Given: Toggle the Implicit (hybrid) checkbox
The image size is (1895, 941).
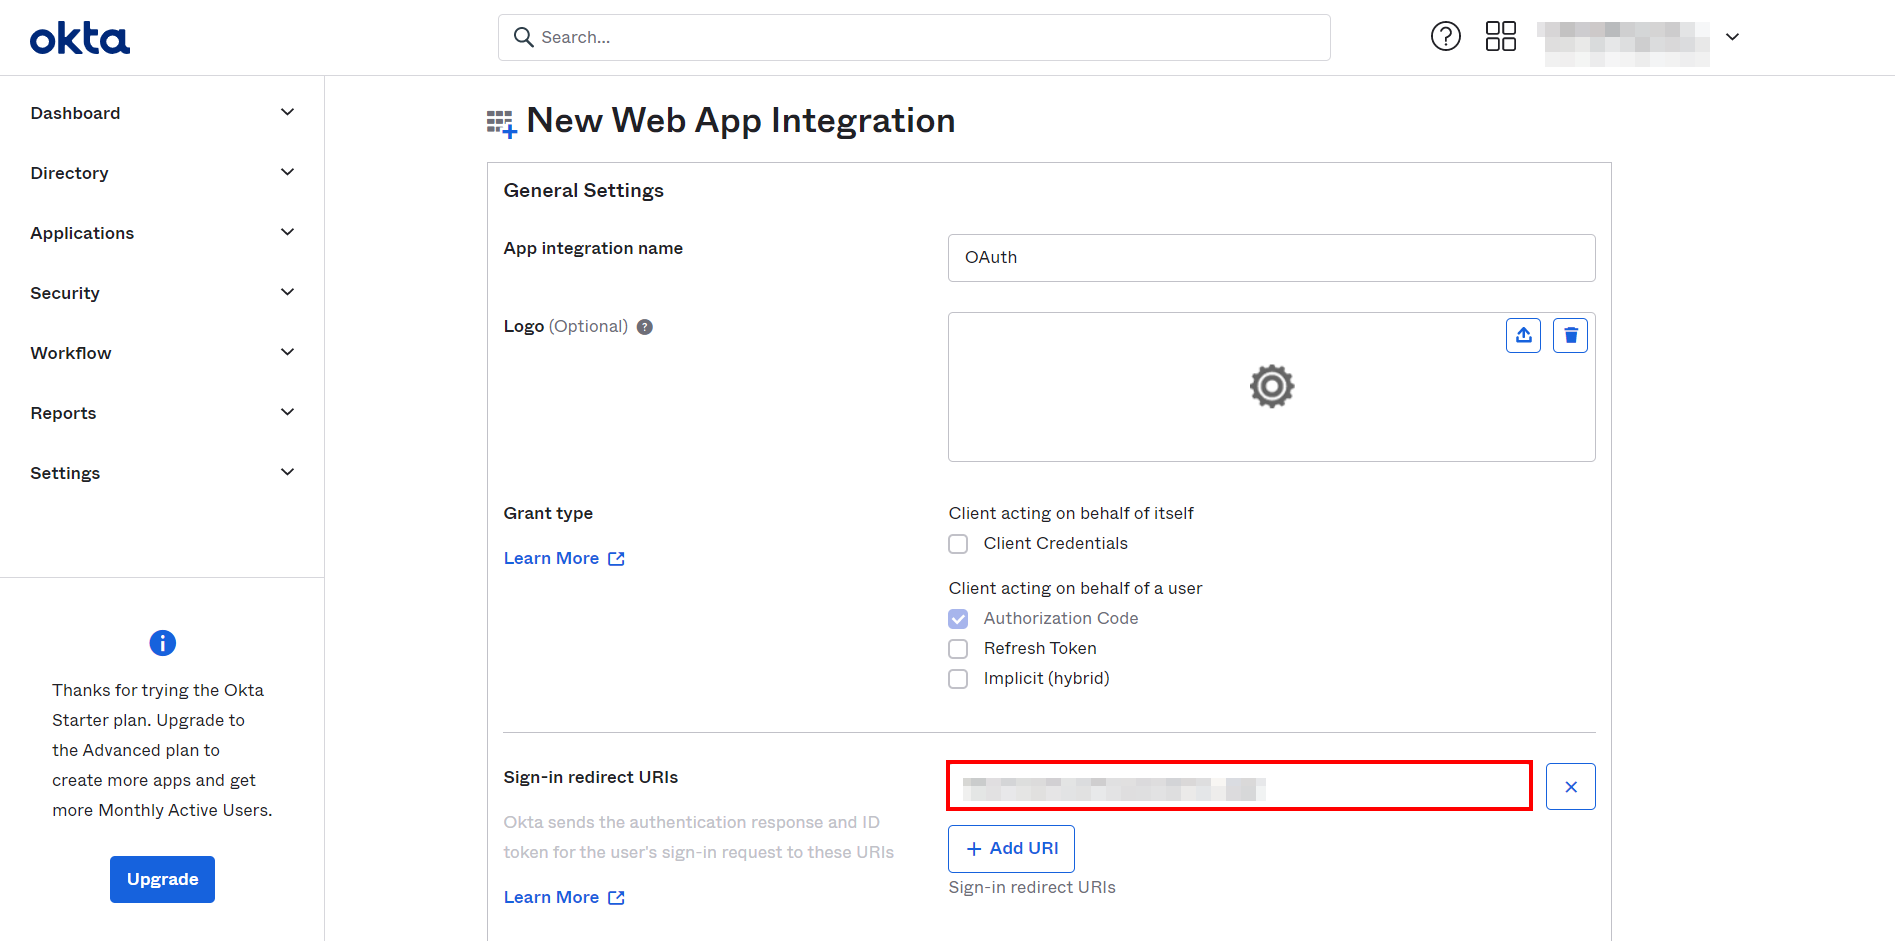Looking at the screenshot, I should 958,679.
